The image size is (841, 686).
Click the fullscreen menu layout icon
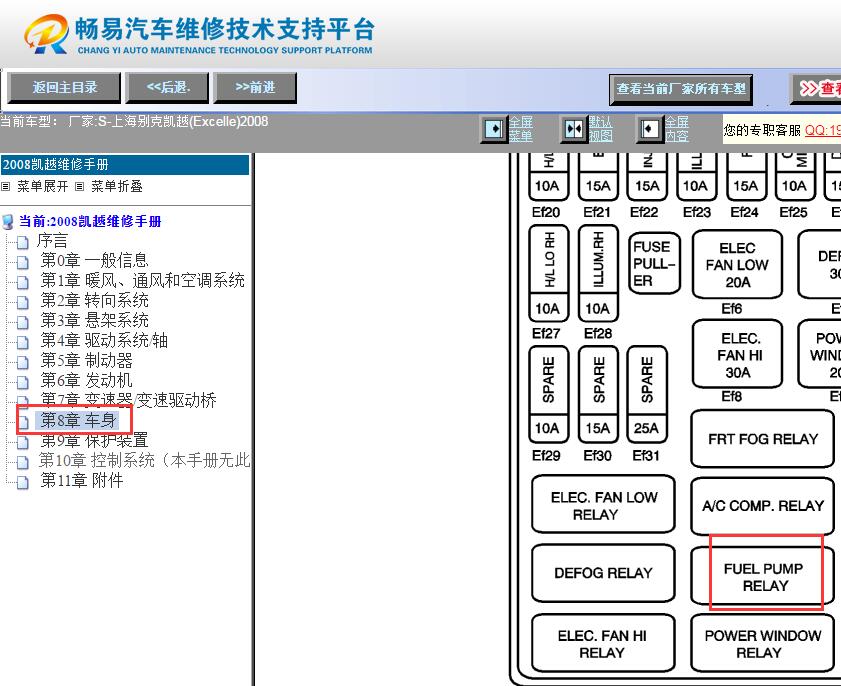tap(493, 129)
